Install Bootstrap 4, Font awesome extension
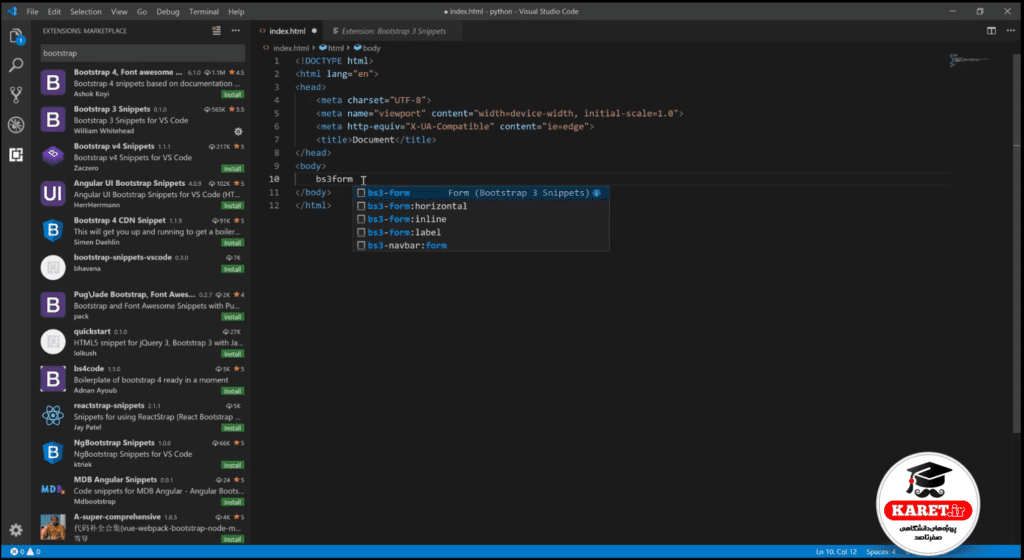The height and width of the screenshot is (560, 1024). [x=232, y=95]
